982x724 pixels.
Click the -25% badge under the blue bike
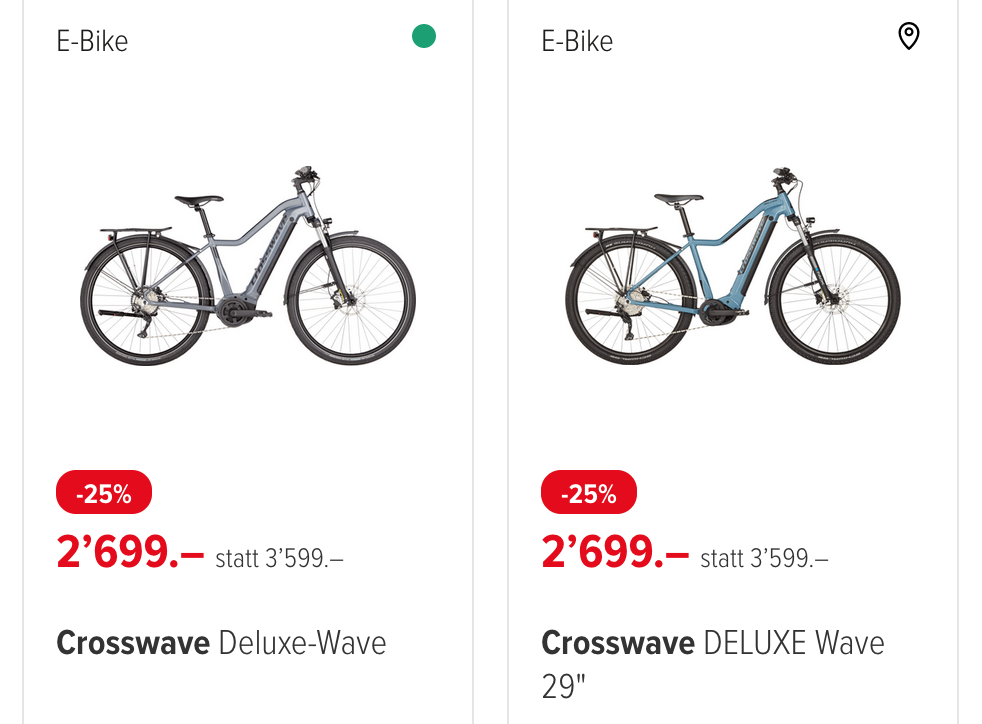click(589, 493)
